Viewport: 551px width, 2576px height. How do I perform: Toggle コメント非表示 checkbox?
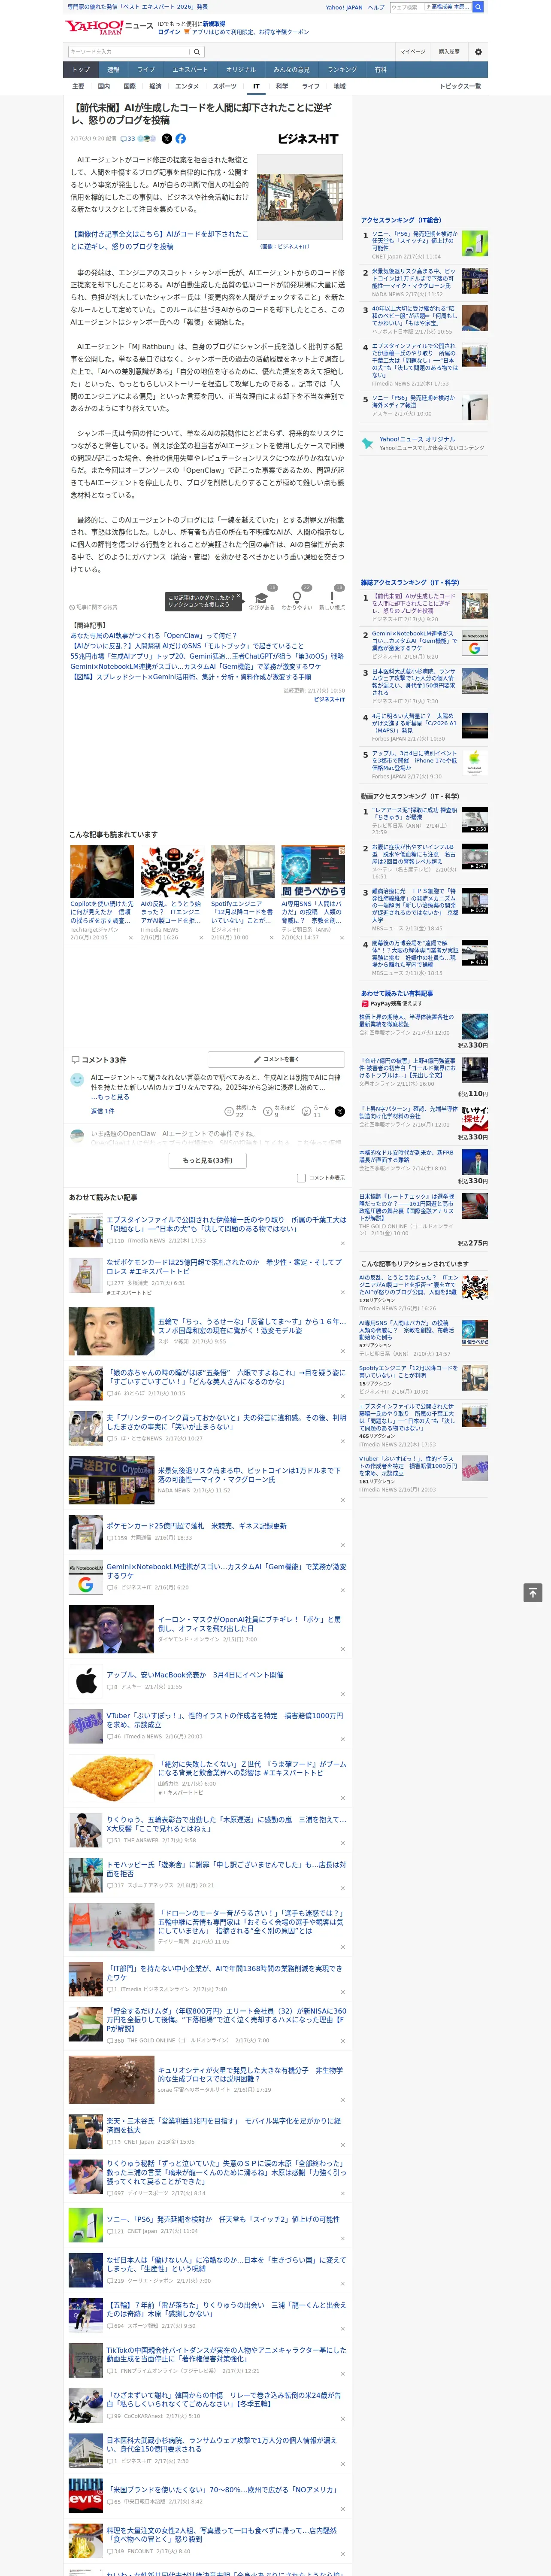click(301, 1178)
